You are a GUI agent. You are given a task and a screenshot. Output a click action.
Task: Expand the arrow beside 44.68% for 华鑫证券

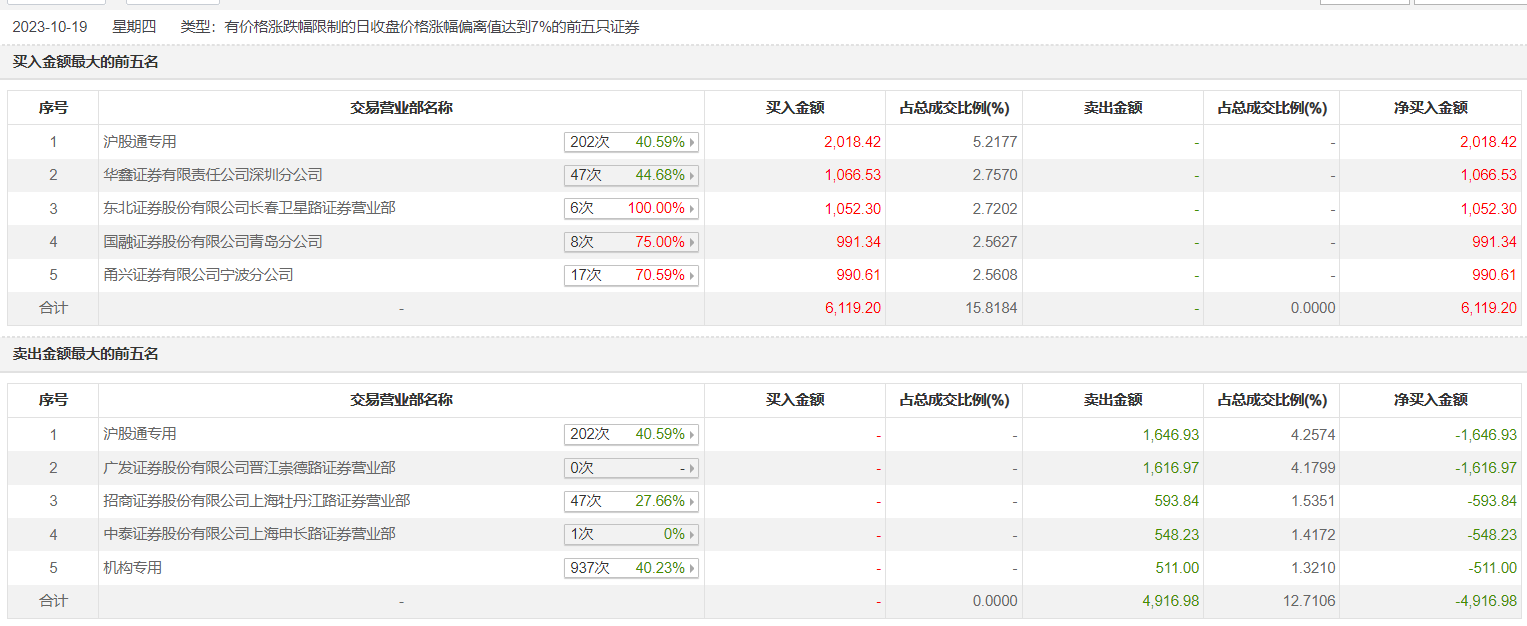click(692, 175)
